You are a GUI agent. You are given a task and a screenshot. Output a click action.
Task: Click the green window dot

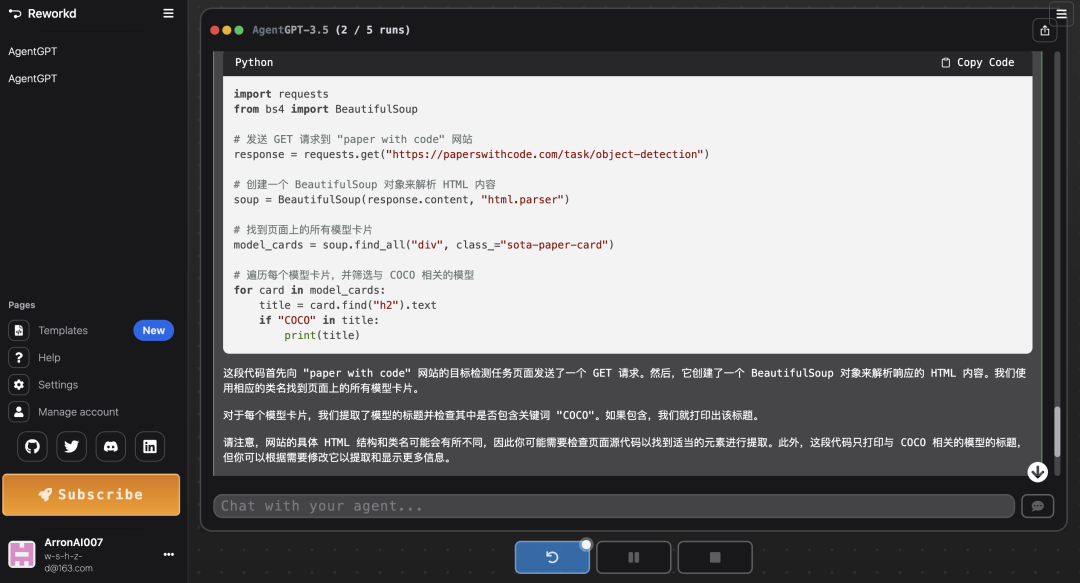click(239, 30)
